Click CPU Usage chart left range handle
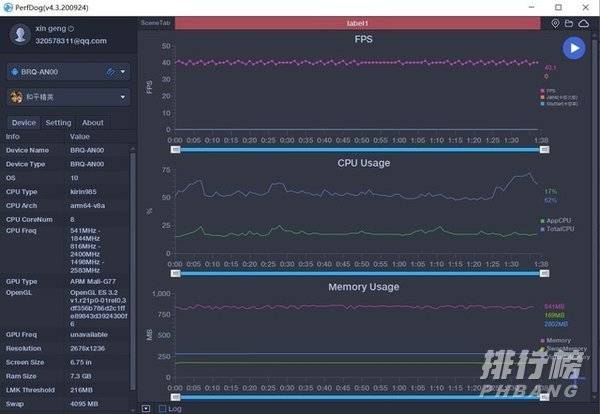The width and height of the screenshot is (600, 414). [x=176, y=274]
